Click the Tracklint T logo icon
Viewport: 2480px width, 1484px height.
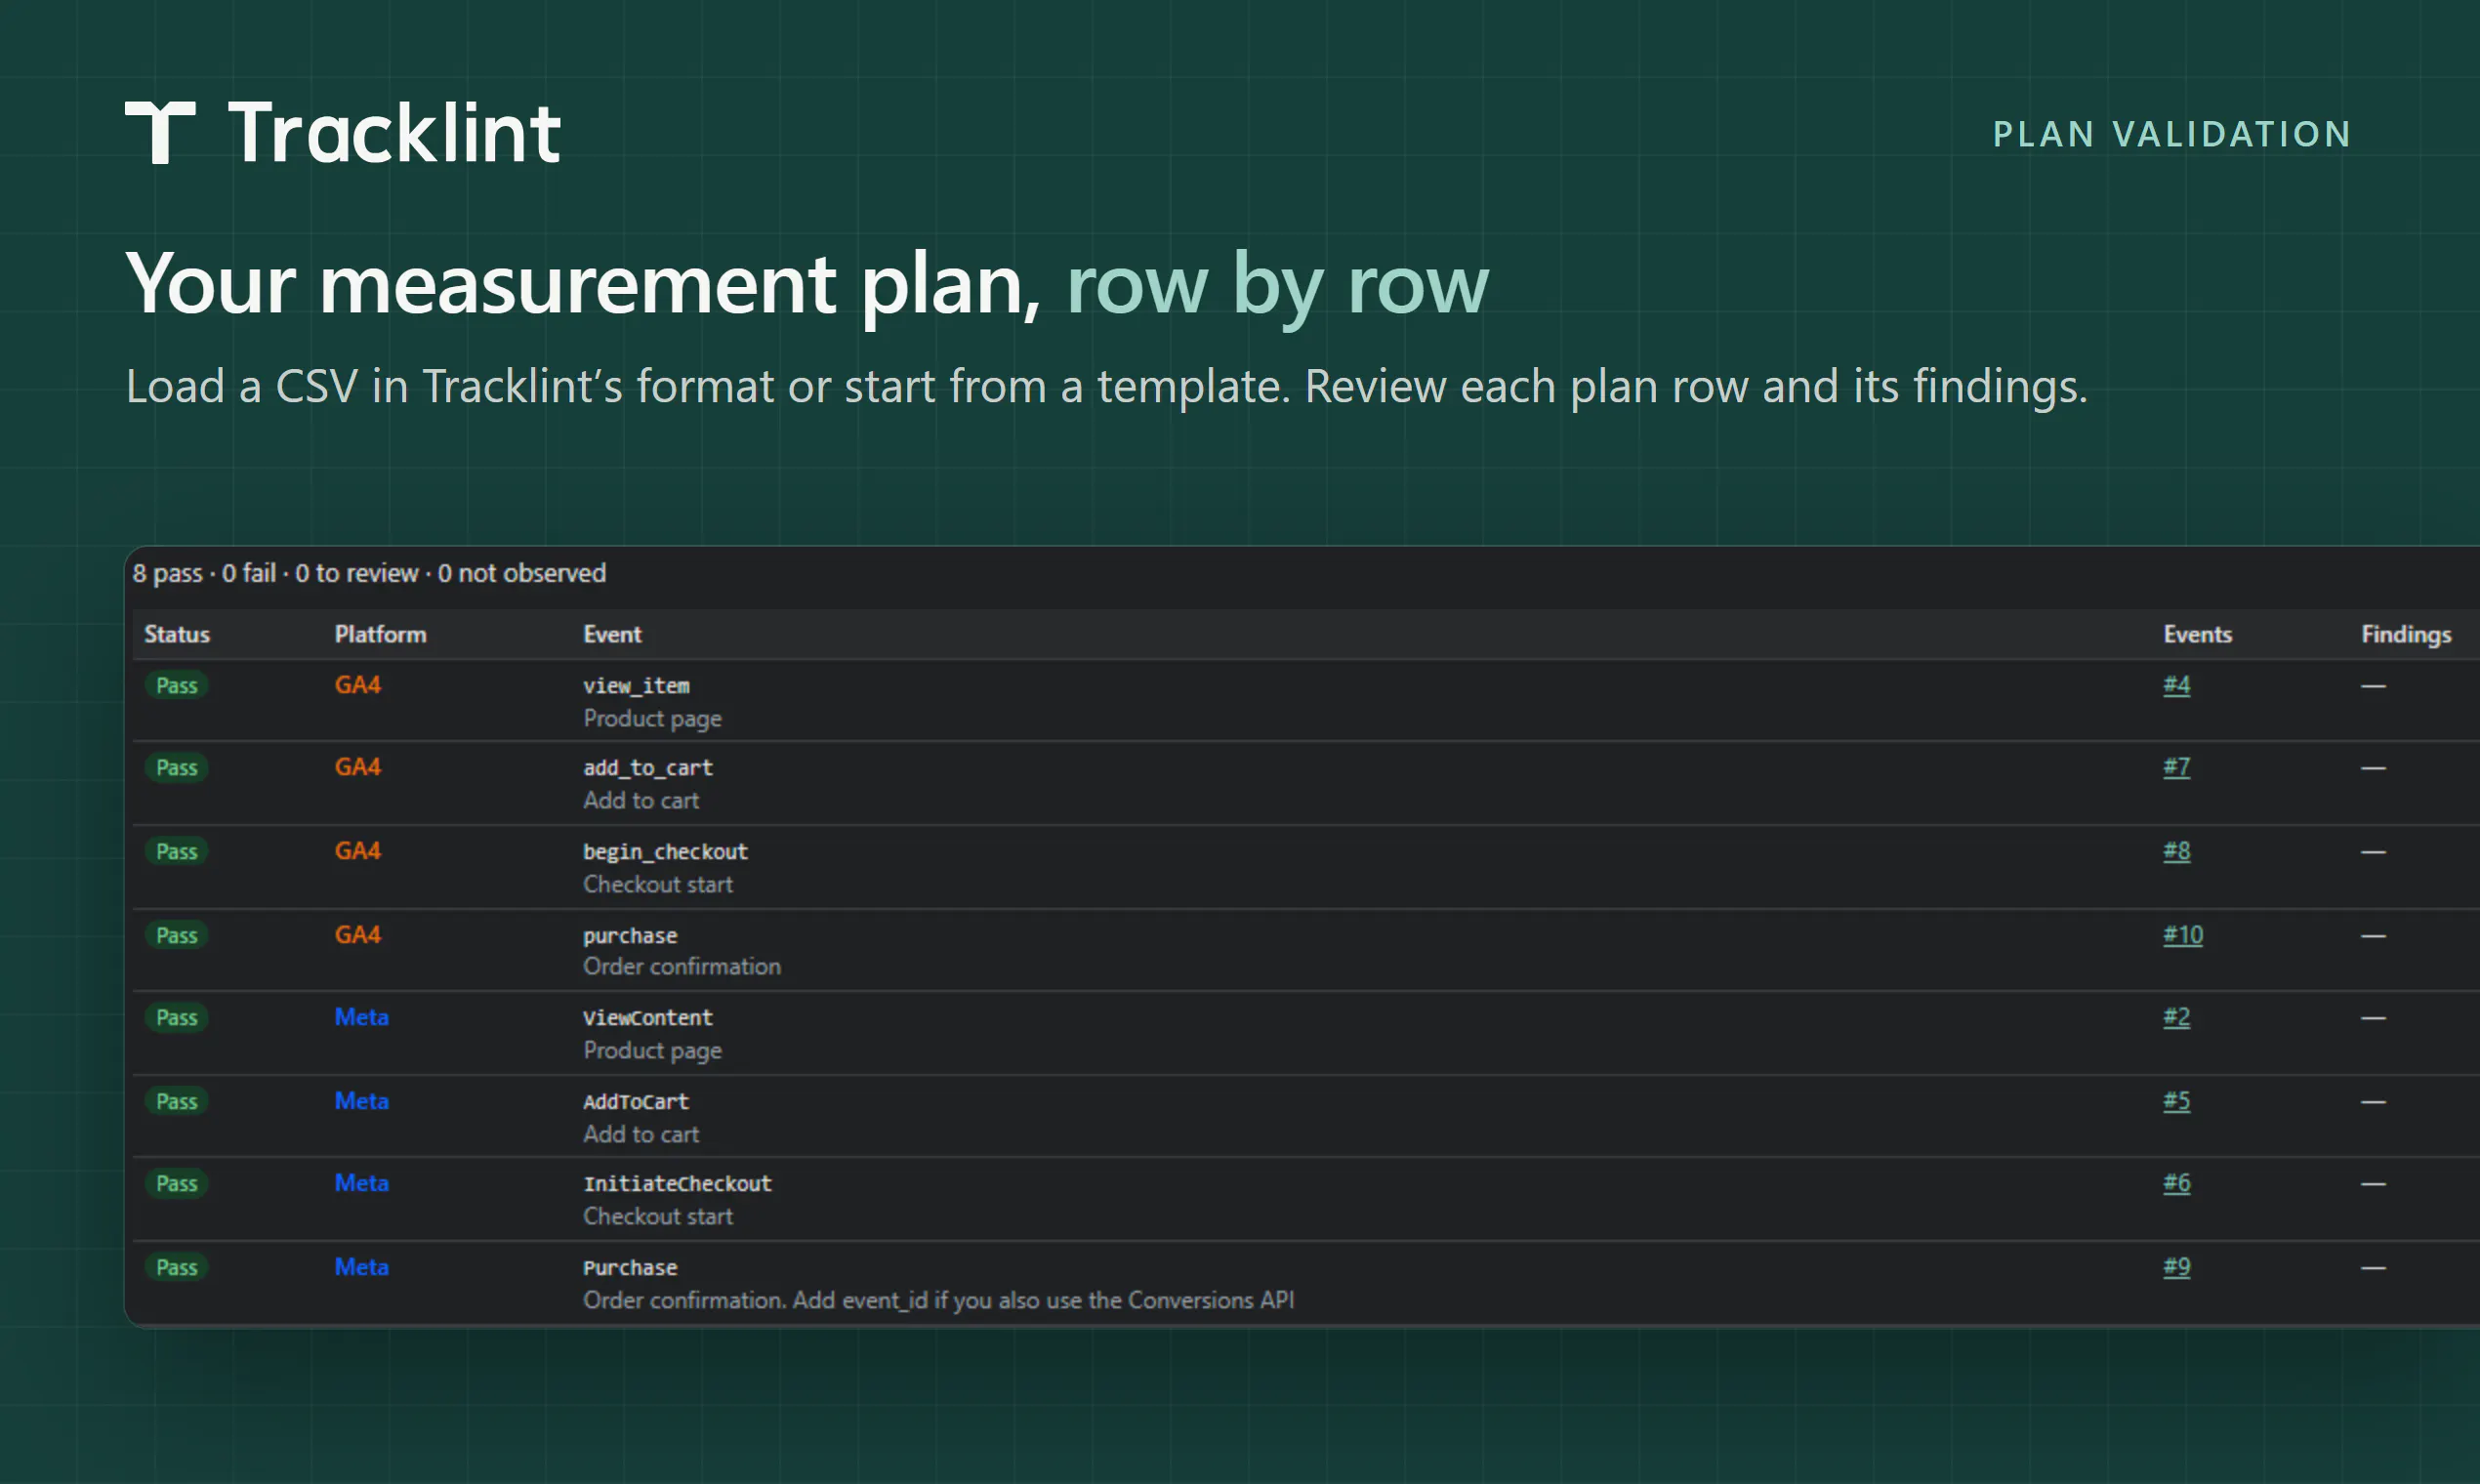pyautogui.click(x=160, y=132)
